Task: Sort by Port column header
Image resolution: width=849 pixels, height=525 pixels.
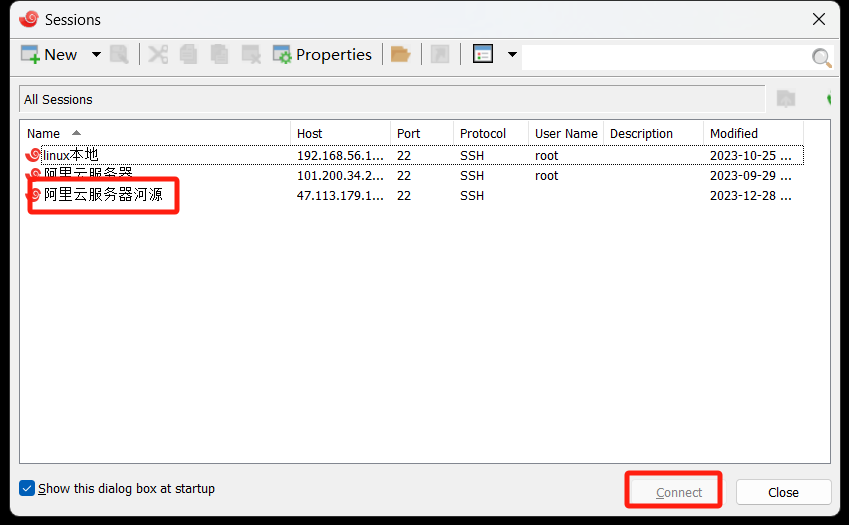Action: point(422,133)
